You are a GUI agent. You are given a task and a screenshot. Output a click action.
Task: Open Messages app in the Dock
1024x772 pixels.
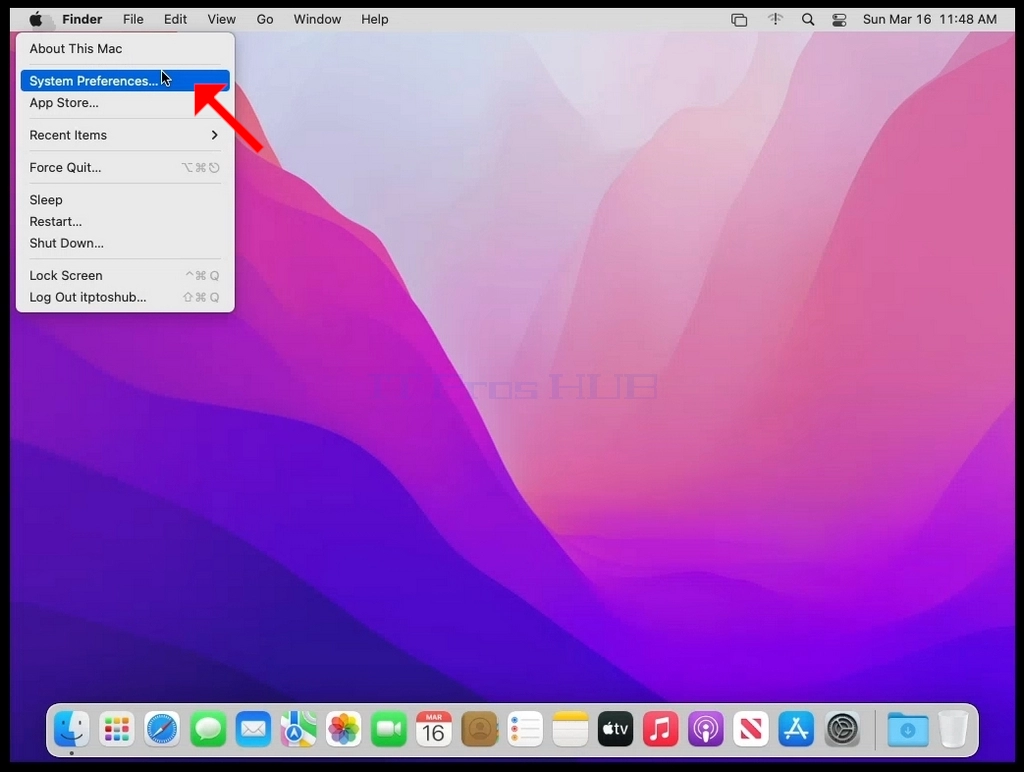[x=208, y=729]
